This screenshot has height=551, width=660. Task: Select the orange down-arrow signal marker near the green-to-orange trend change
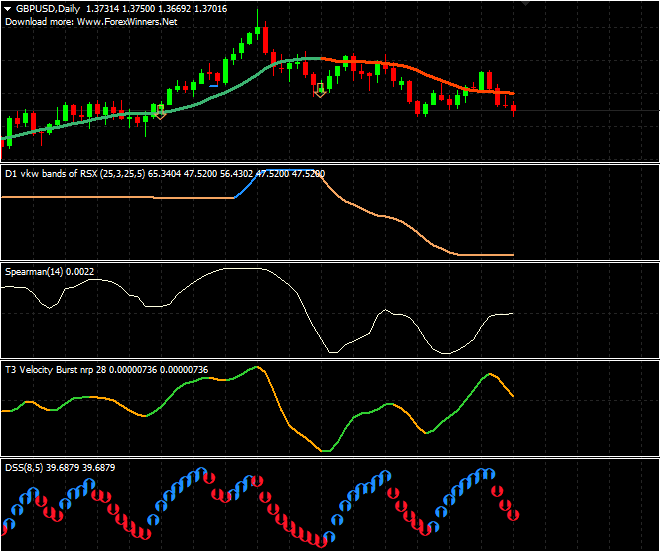[320, 90]
